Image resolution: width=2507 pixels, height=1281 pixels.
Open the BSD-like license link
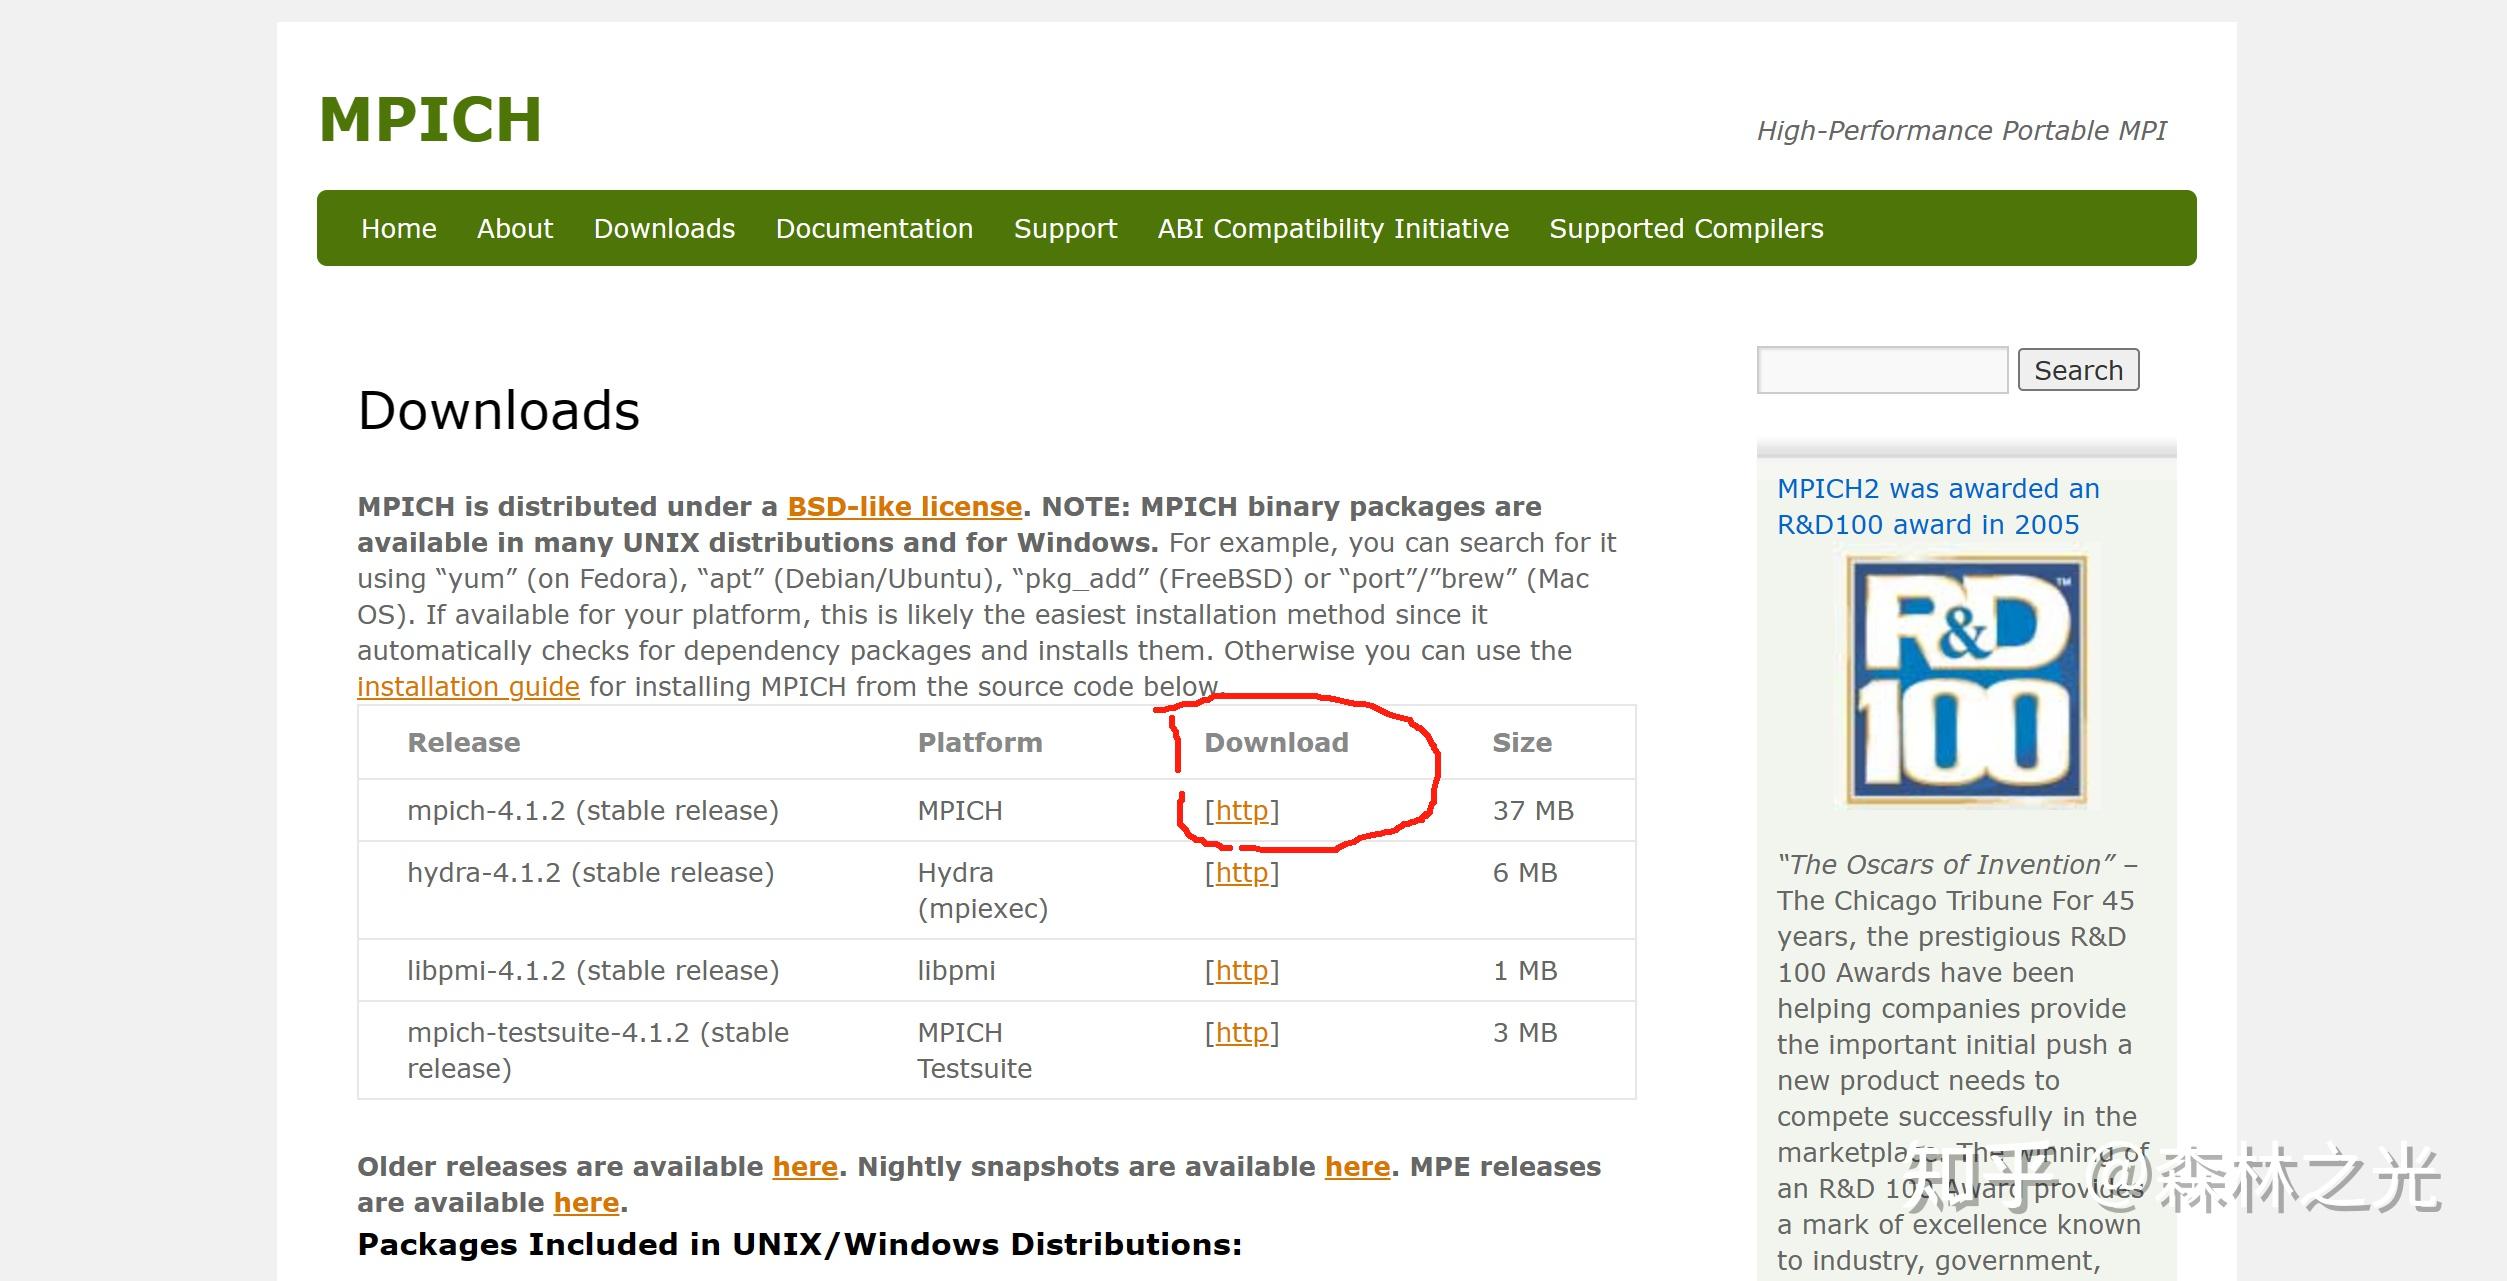[904, 507]
